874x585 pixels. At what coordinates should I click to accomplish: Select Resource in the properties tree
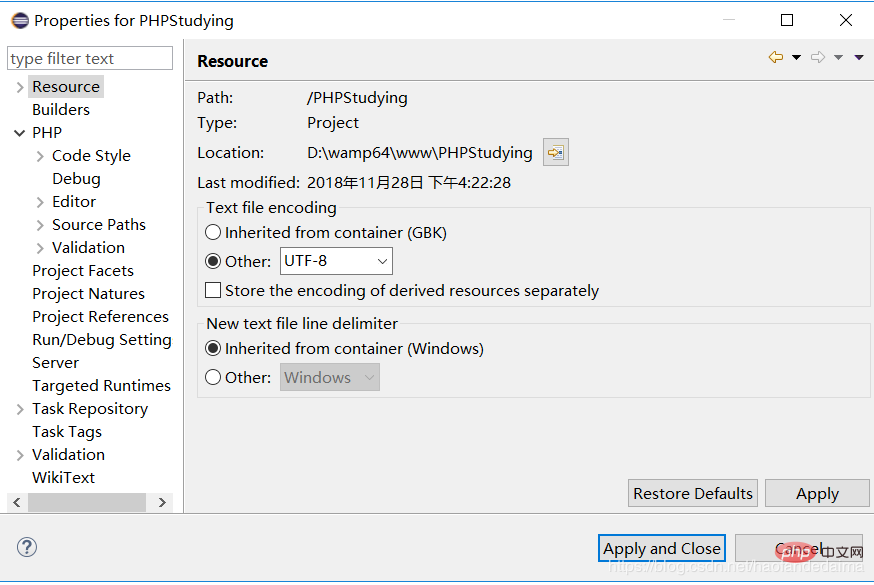tap(66, 87)
